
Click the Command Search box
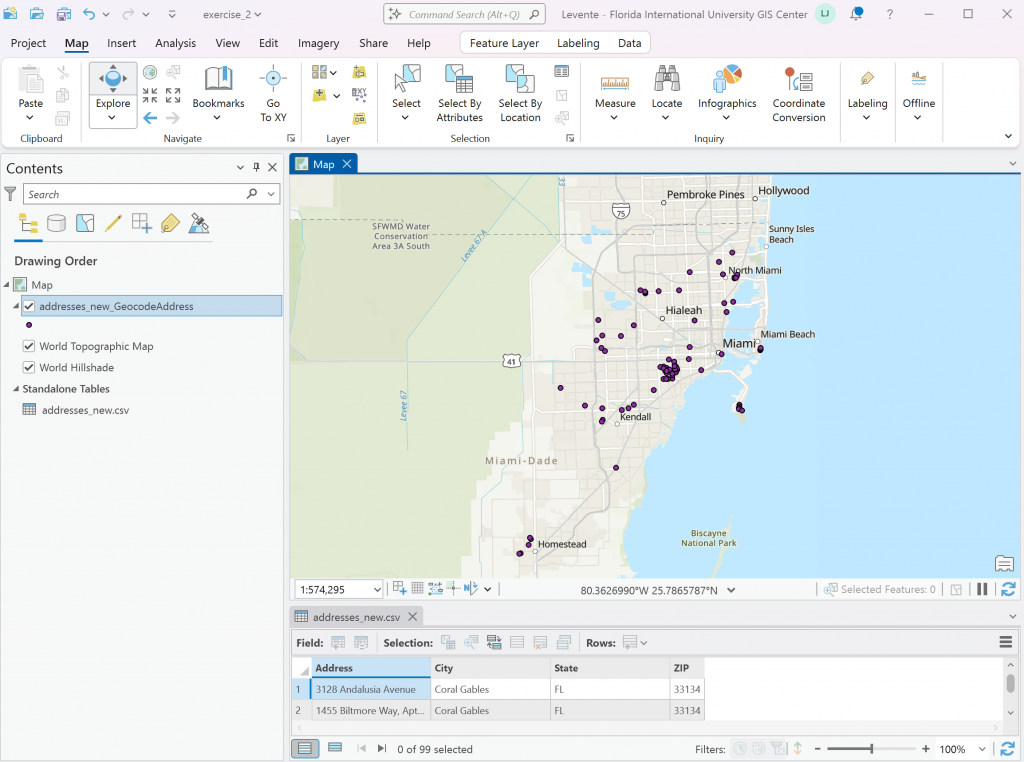click(464, 14)
